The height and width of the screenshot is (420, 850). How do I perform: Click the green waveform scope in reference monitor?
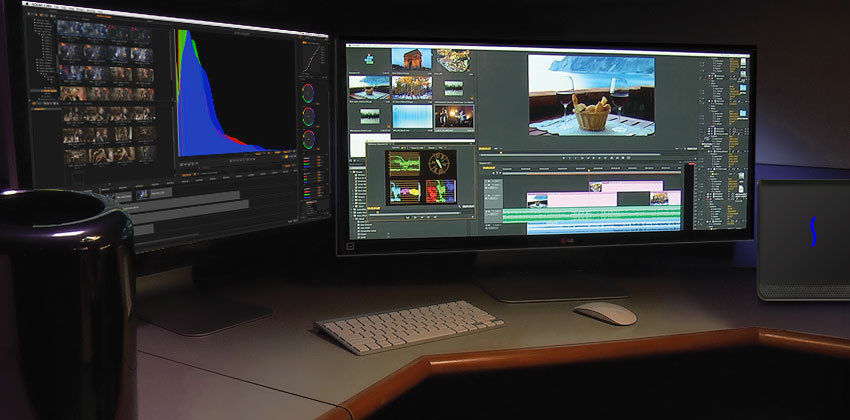(x=404, y=164)
